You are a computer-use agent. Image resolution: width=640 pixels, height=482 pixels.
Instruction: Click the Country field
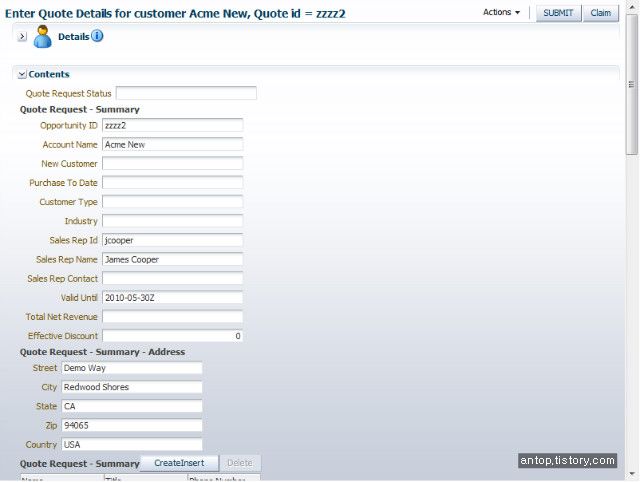tap(132, 445)
